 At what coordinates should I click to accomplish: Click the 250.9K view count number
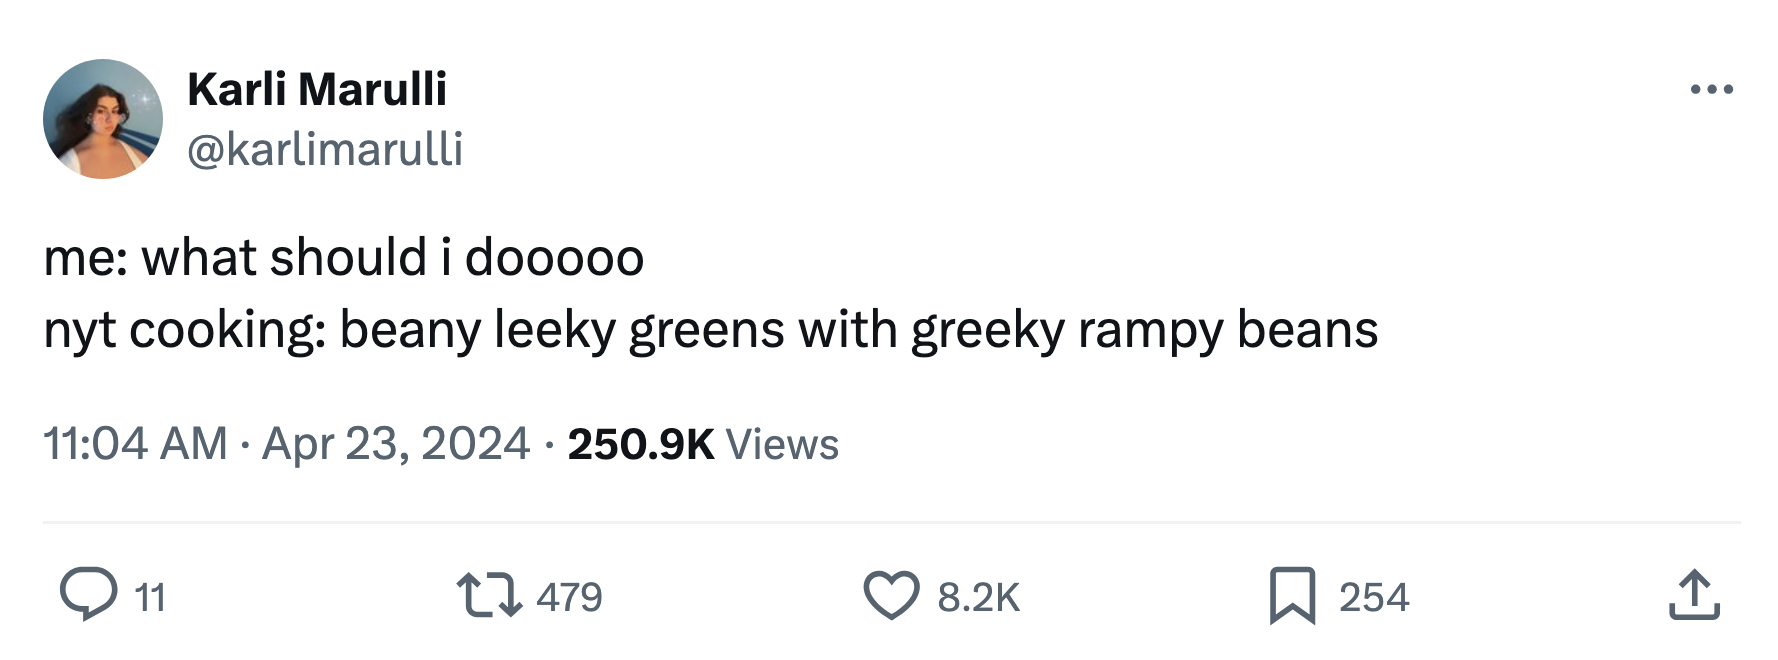coord(641,444)
